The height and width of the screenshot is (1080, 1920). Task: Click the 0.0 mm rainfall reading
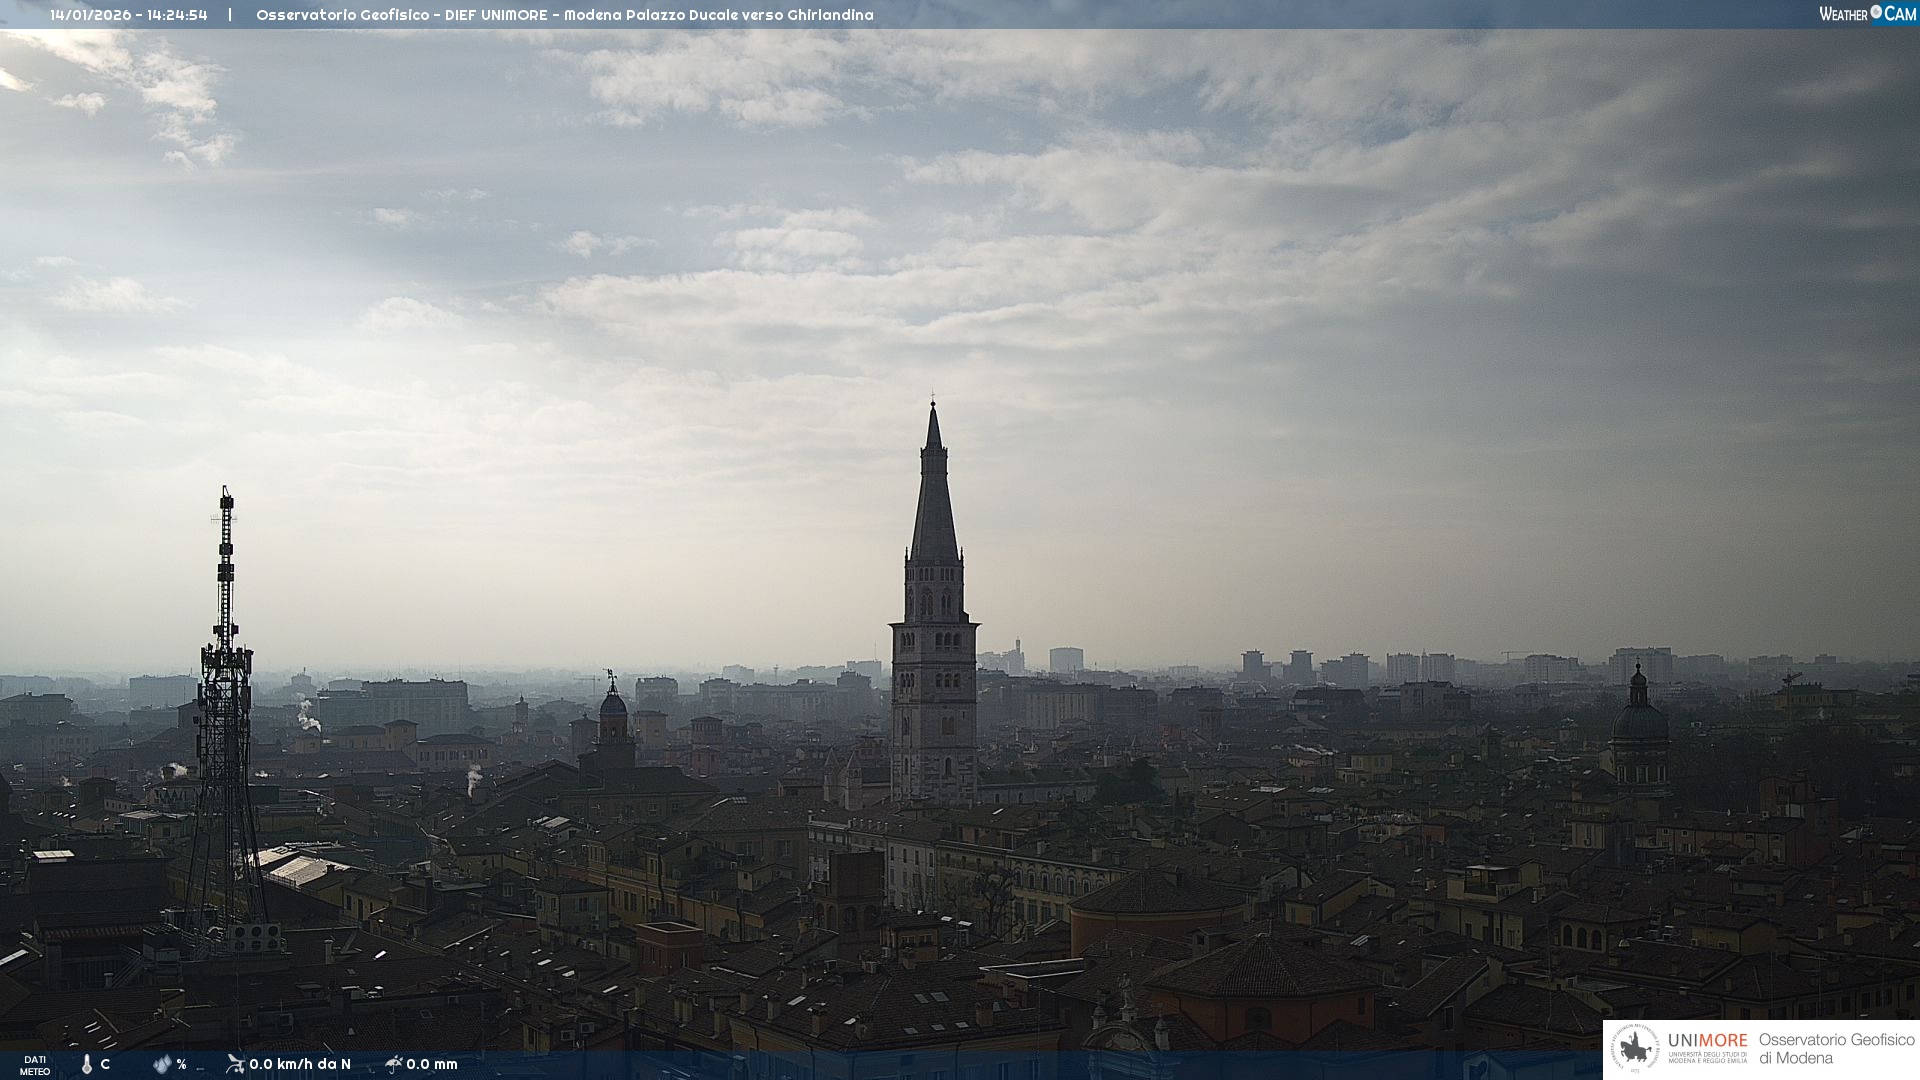point(432,1064)
